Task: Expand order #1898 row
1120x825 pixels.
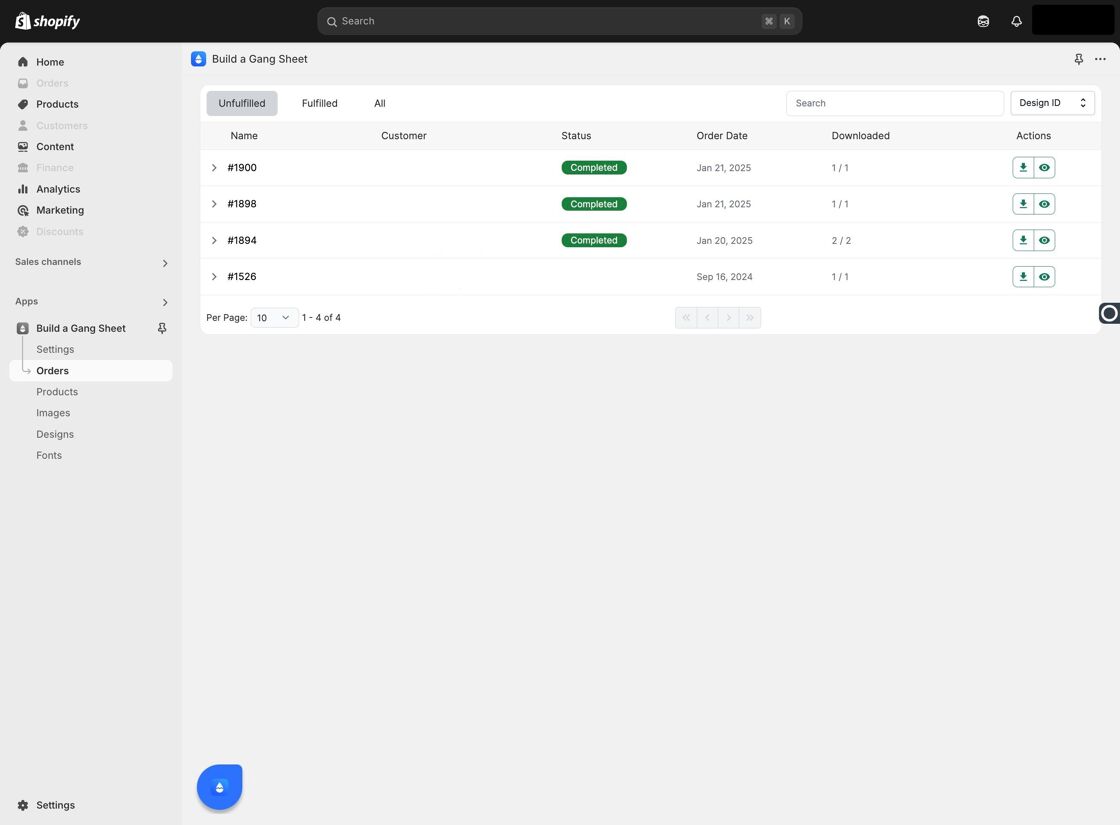Action: 214,204
